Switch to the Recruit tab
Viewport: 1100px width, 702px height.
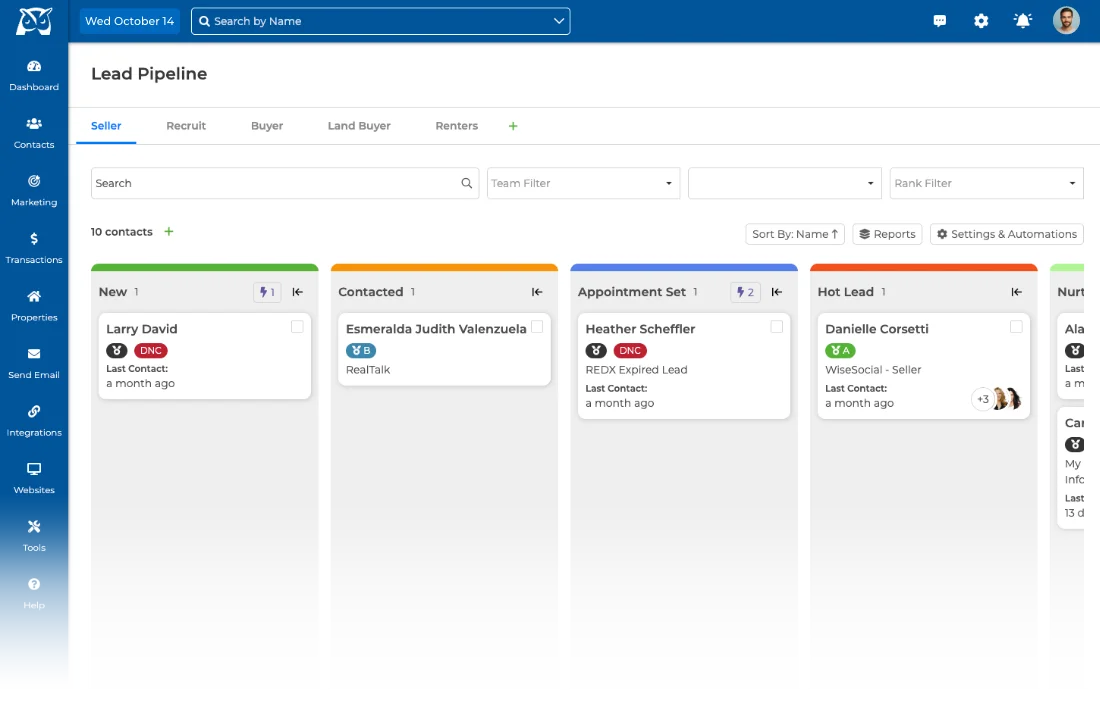186,126
